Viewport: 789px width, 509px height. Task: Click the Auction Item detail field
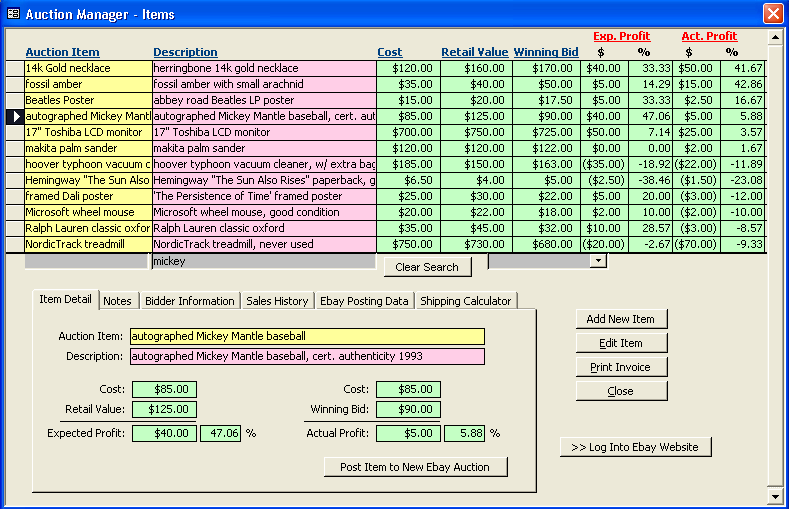(307, 336)
